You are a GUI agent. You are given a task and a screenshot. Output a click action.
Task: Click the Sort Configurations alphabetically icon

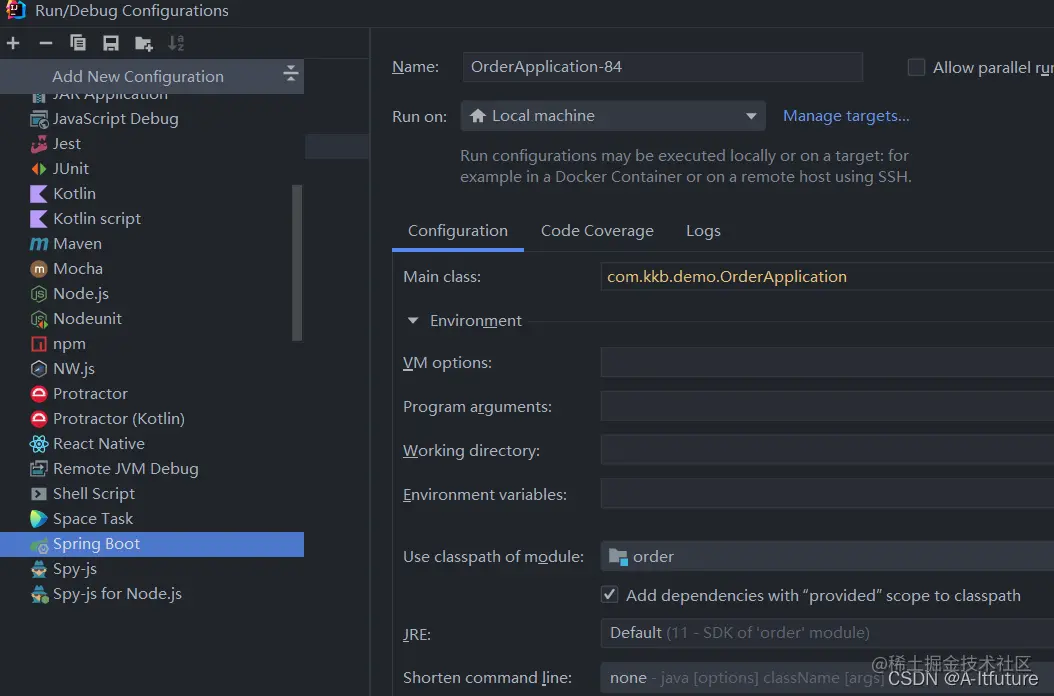click(x=176, y=44)
